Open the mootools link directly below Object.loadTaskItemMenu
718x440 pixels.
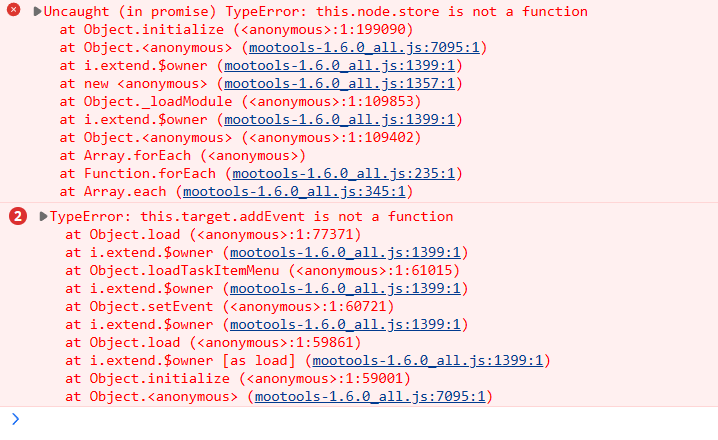[x=348, y=289]
